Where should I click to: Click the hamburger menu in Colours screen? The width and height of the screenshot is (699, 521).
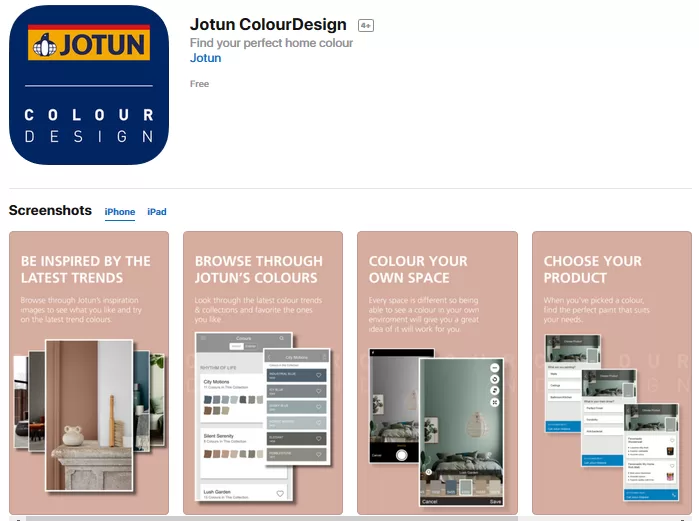pos(204,340)
